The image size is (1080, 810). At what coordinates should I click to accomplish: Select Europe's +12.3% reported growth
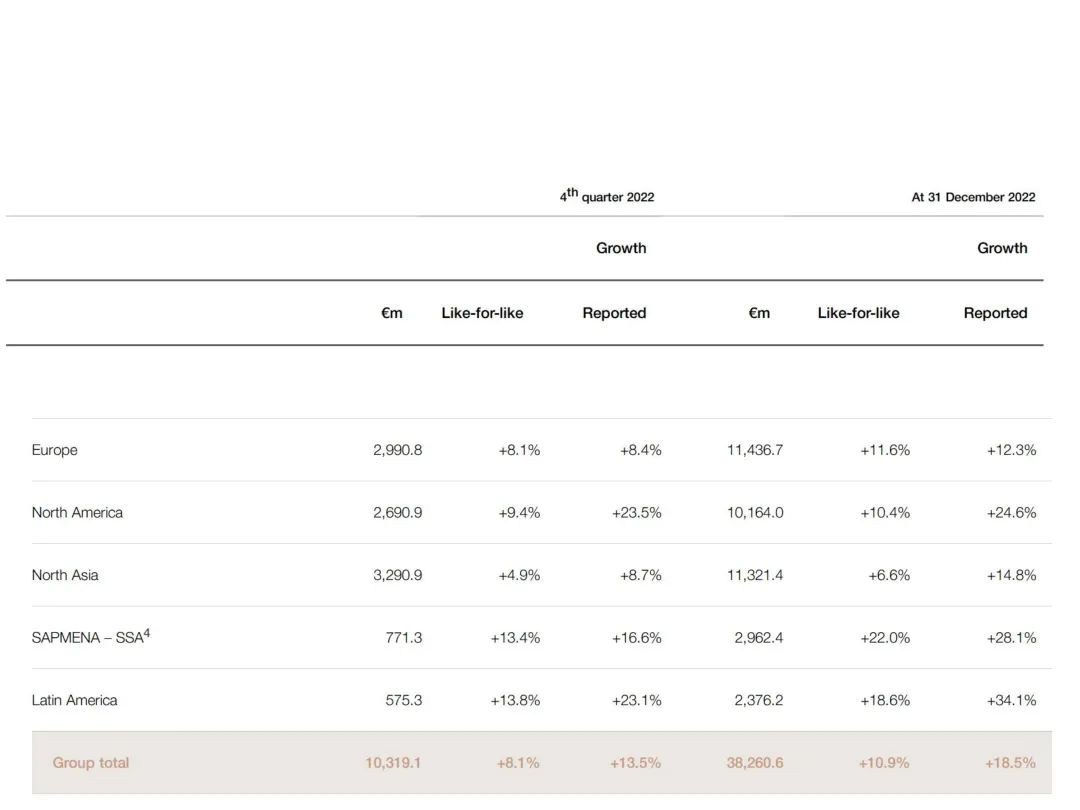1011,450
